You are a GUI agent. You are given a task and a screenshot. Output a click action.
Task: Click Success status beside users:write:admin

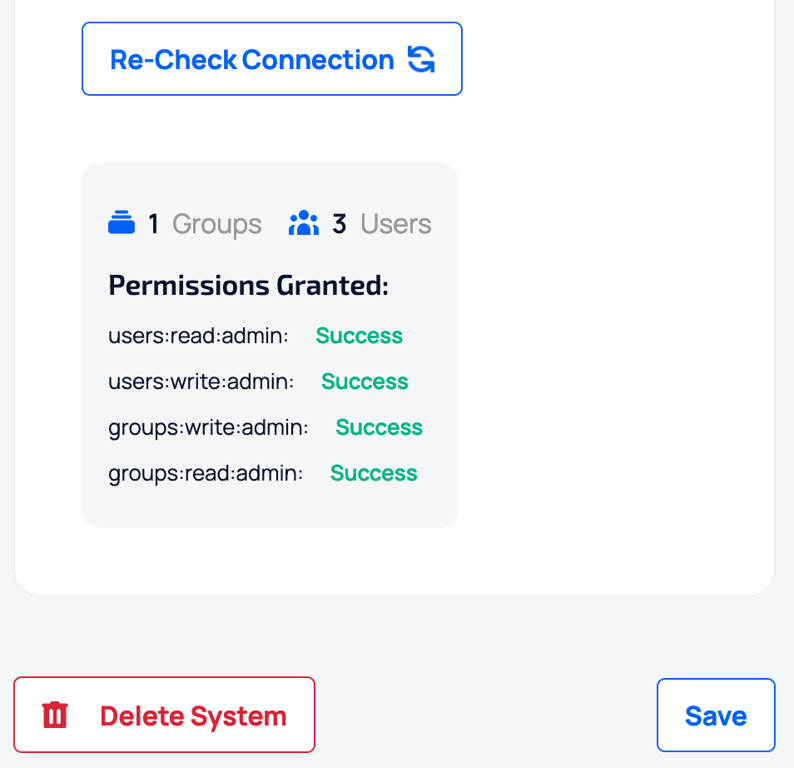click(365, 381)
